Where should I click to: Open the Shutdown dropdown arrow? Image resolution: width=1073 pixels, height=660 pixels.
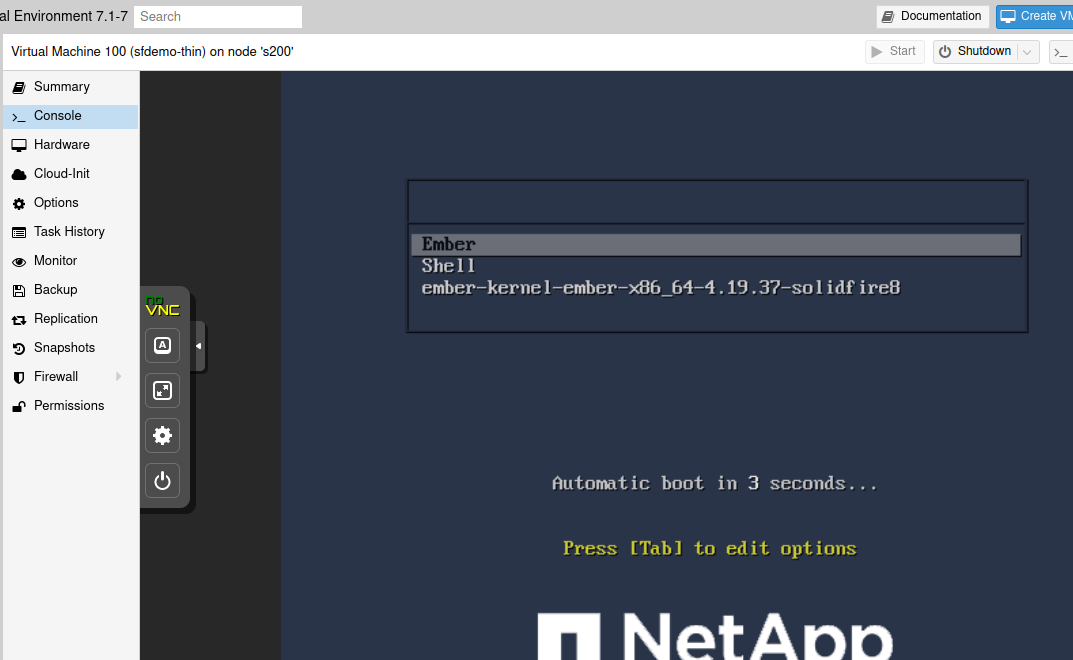(1028, 52)
